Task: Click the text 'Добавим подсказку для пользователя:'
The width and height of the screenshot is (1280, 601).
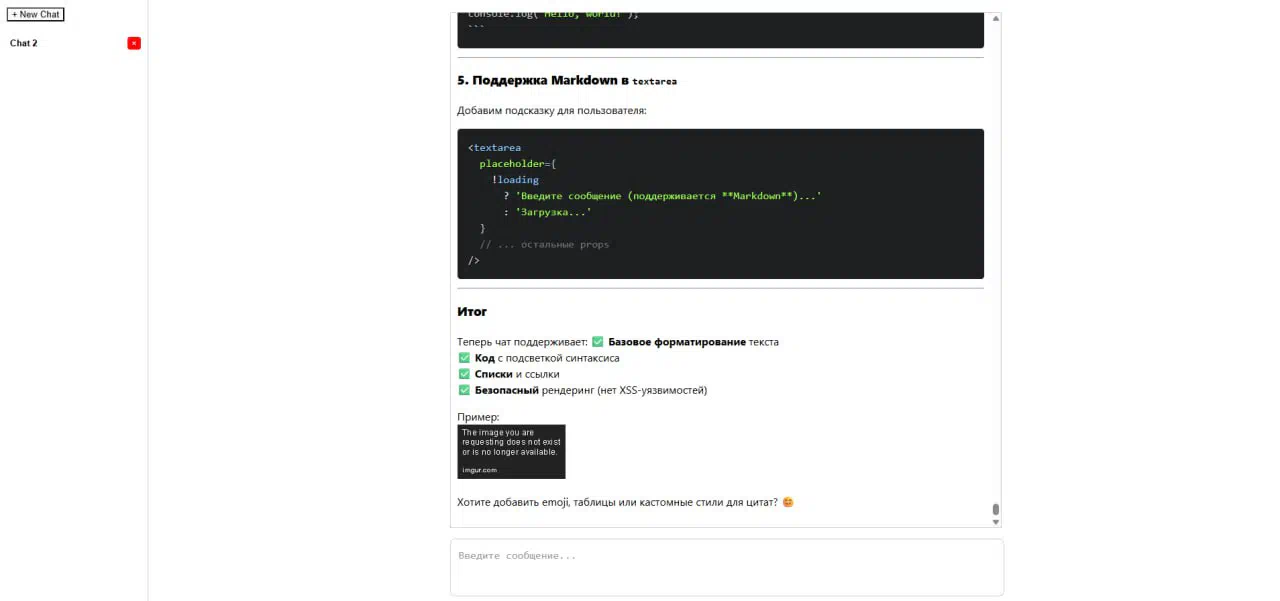Action: [552, 110]
